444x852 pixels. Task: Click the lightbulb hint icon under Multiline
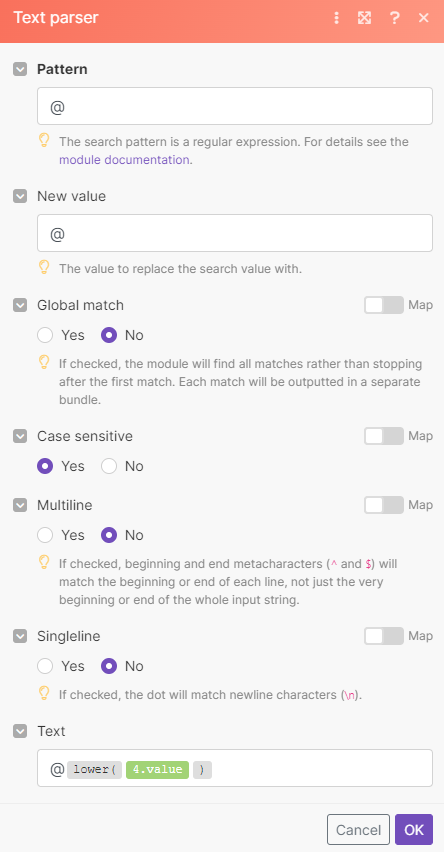click(45, 562)
